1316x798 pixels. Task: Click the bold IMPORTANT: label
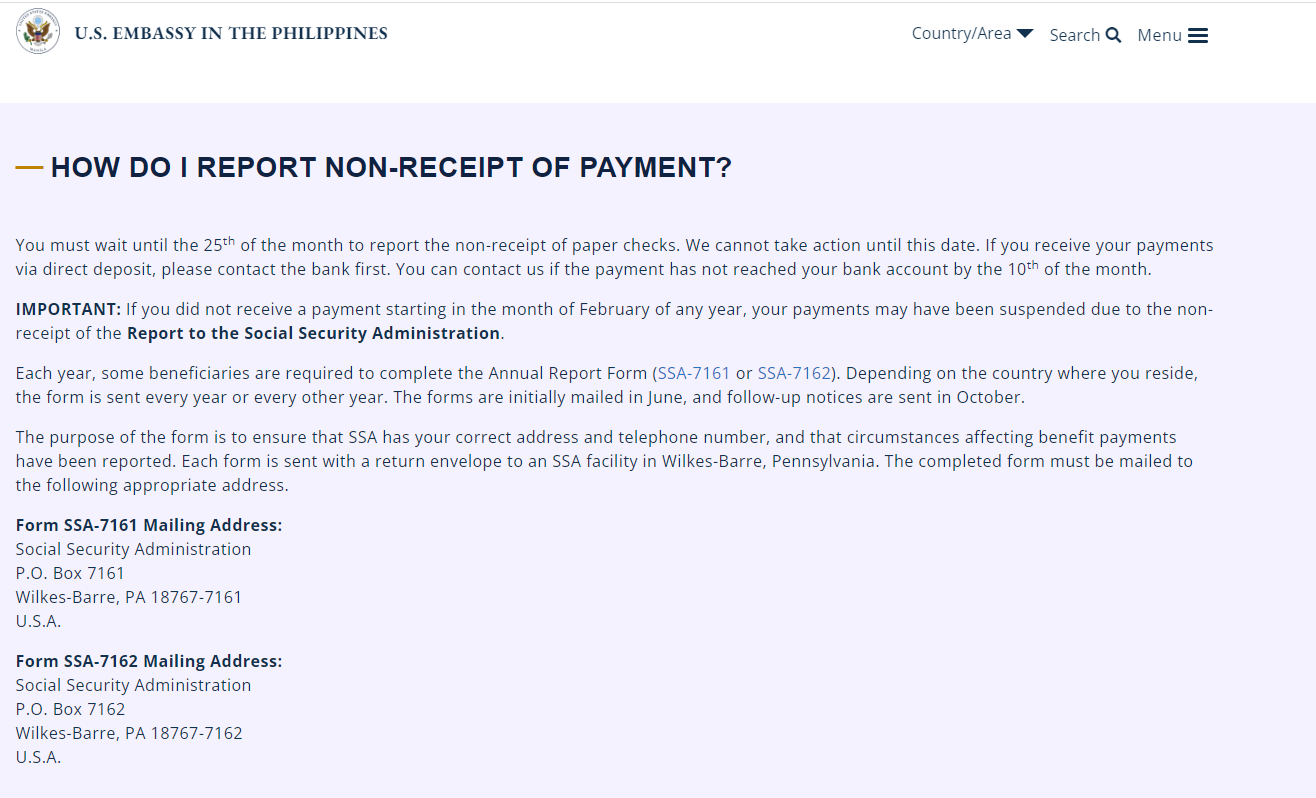[x=68, y=309]
